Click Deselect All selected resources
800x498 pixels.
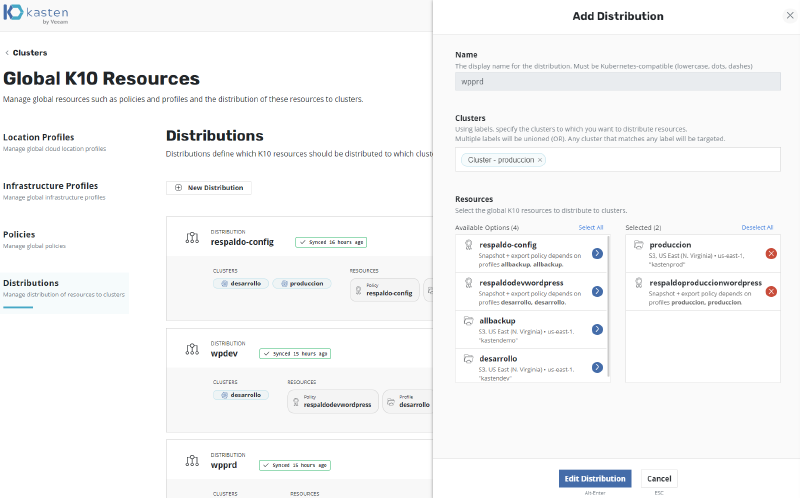(x=757, y=228)
